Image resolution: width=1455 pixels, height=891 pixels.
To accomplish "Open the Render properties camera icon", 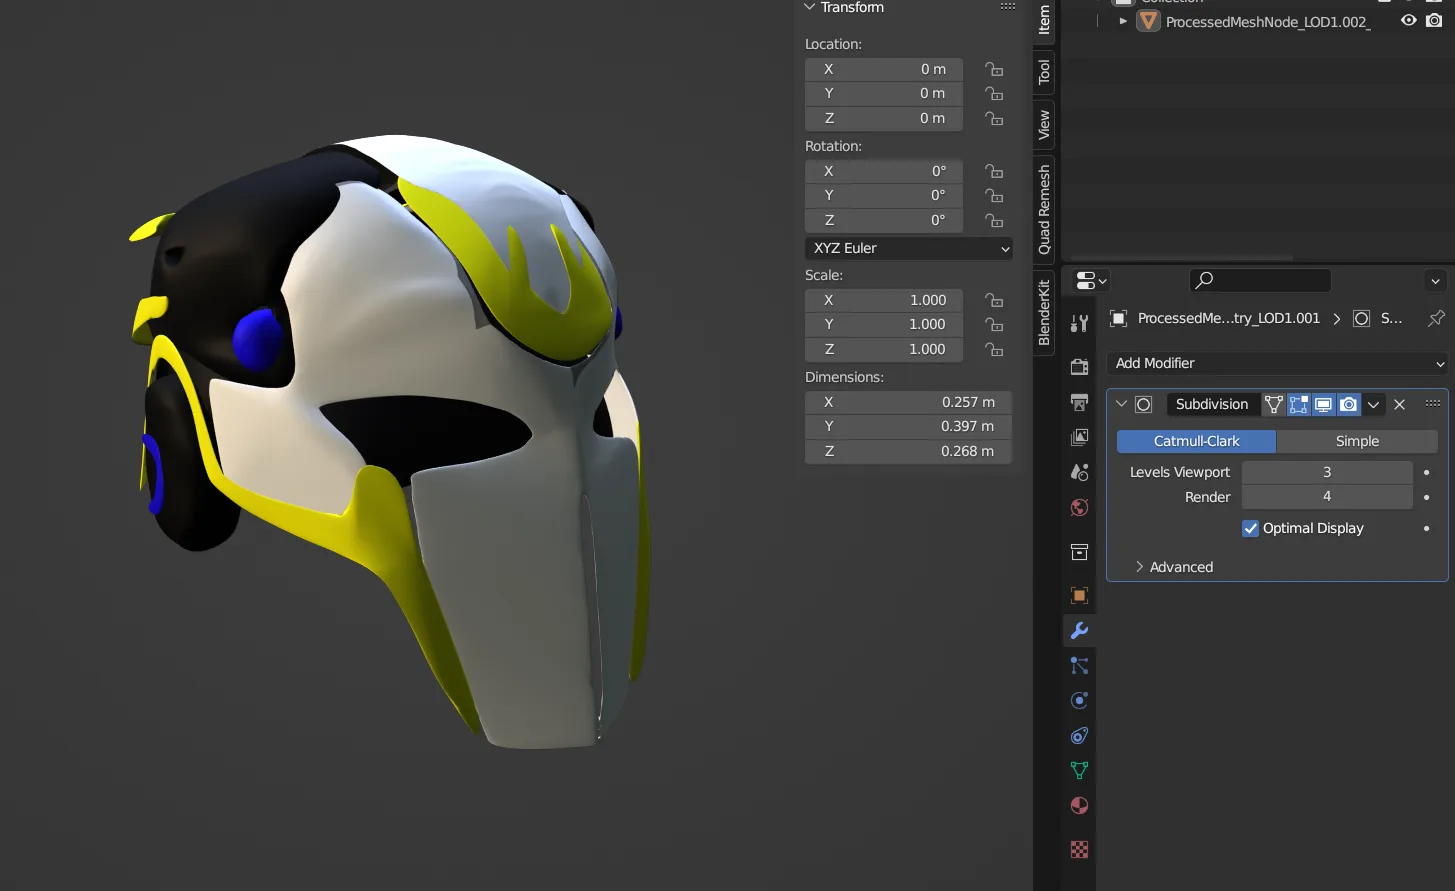I will click(x=1079, y=367).
